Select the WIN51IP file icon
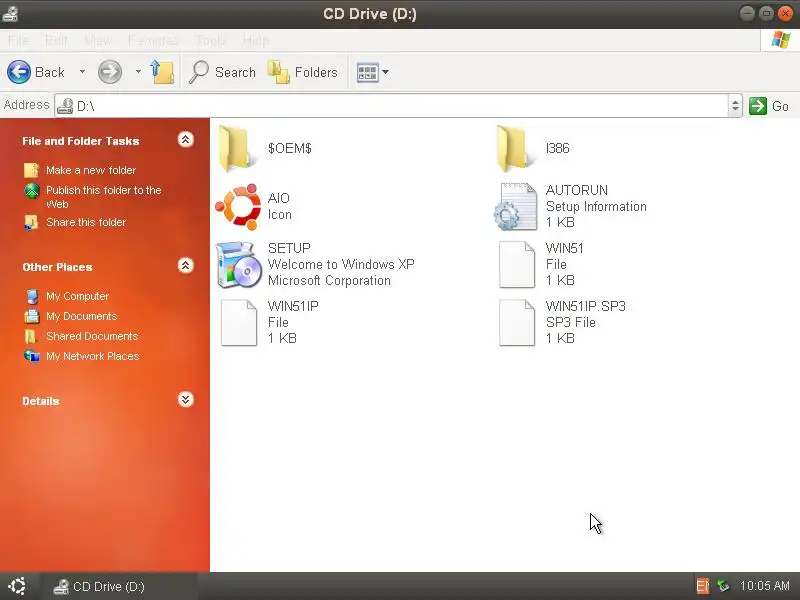The height and width of the screenshot is (600, 800). click(x=239, y=323)
